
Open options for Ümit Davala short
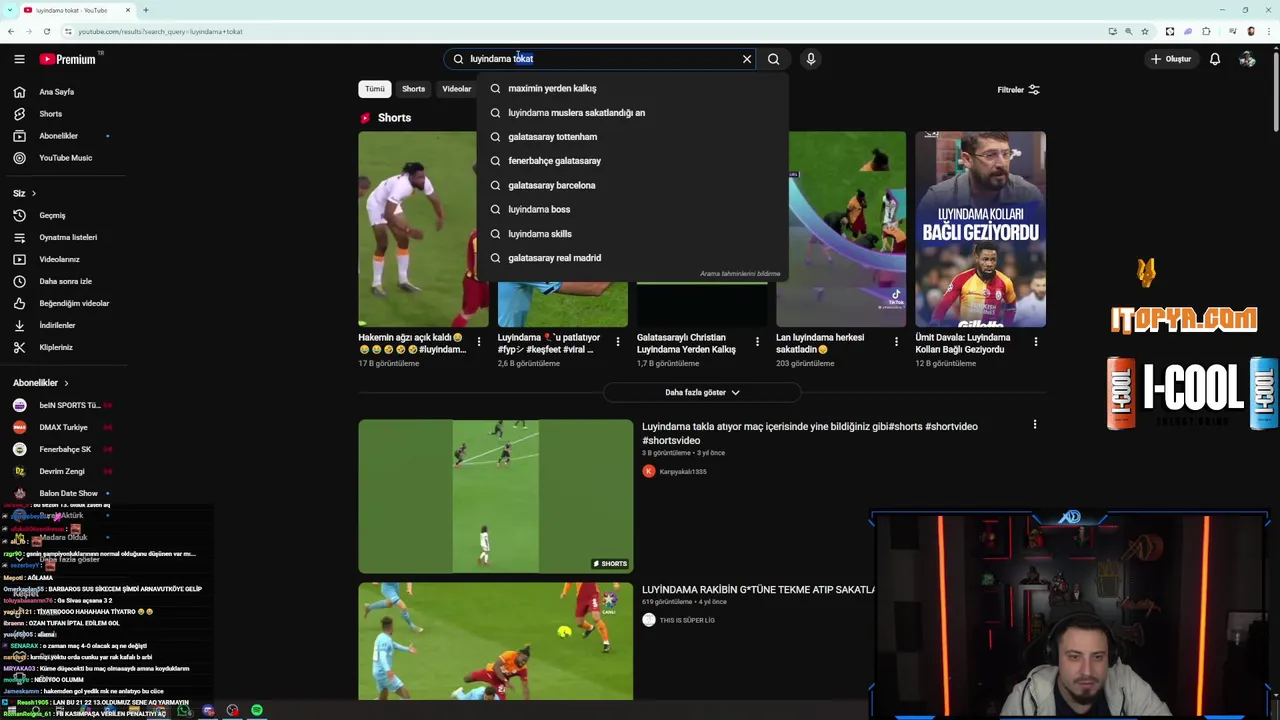tap(1036, 342)
